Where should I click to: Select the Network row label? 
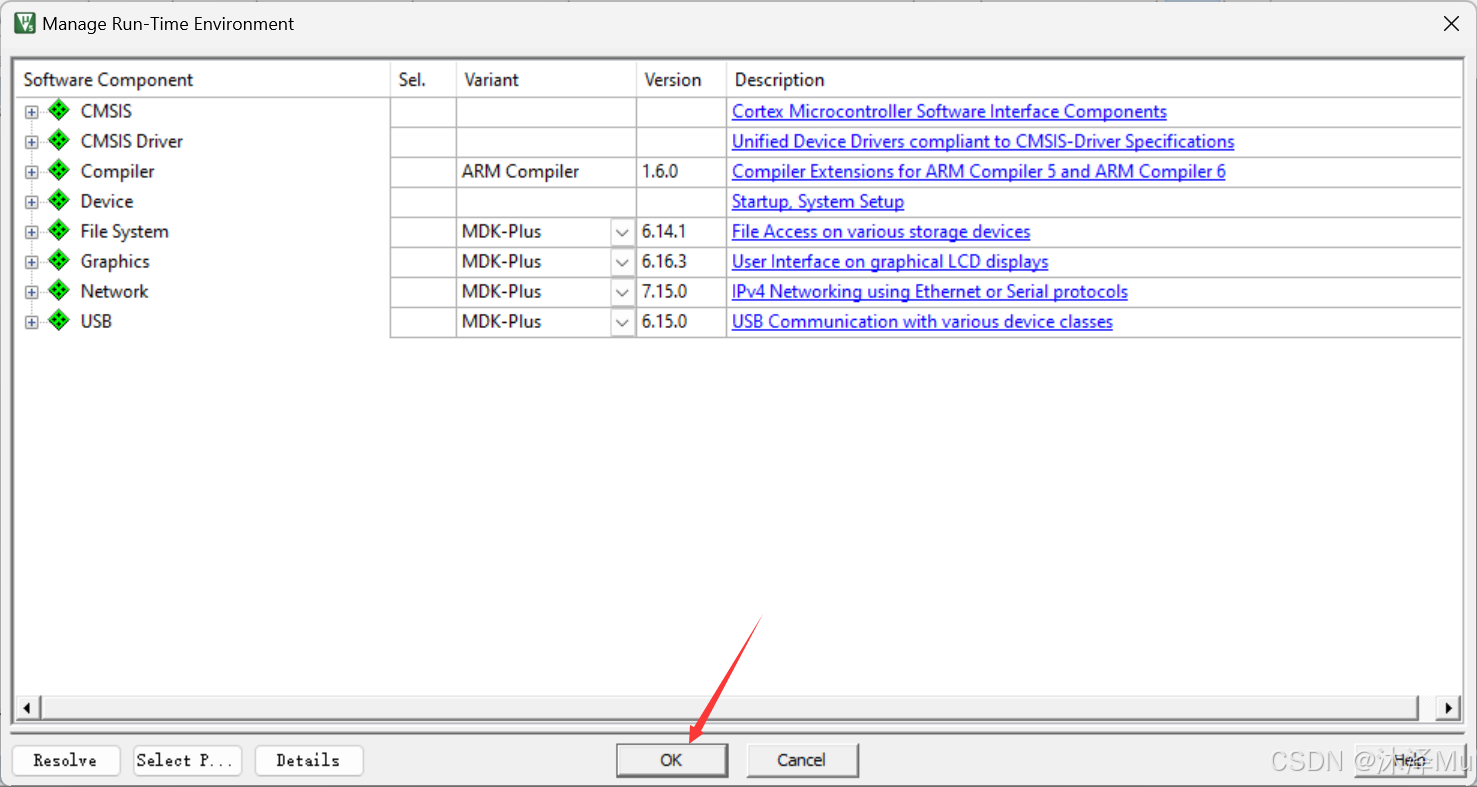click(x=114, y=291)
